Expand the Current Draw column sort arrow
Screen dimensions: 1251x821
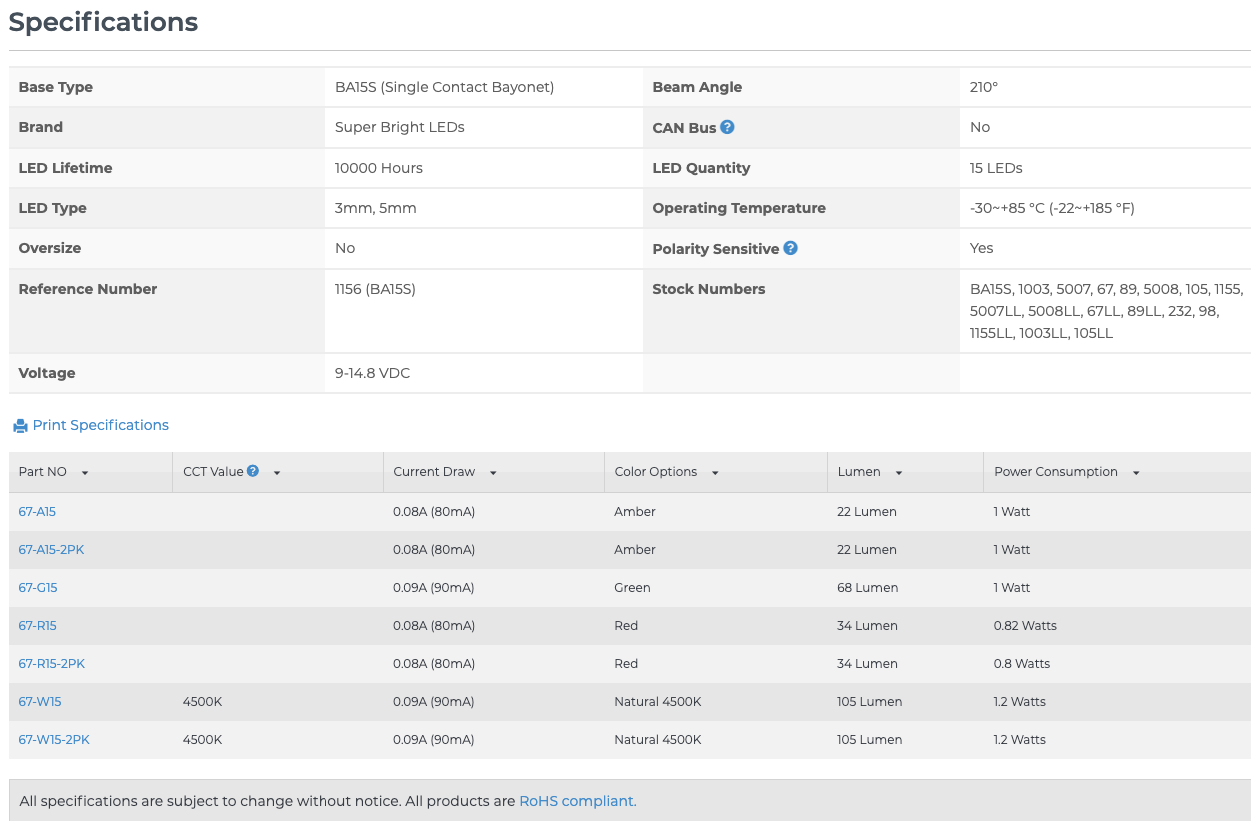point(493,473)
